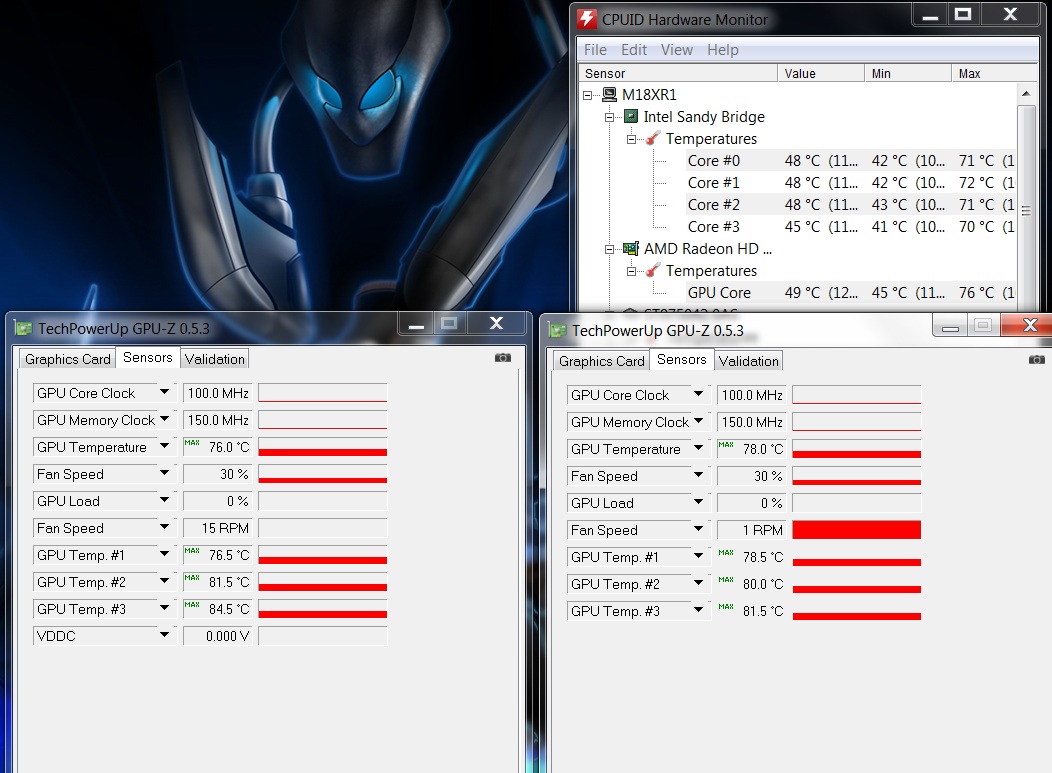Click the thermometer icon under AMD Radeon HD
Viewport: 1052px width, 773px height.
tap(653, 271)
